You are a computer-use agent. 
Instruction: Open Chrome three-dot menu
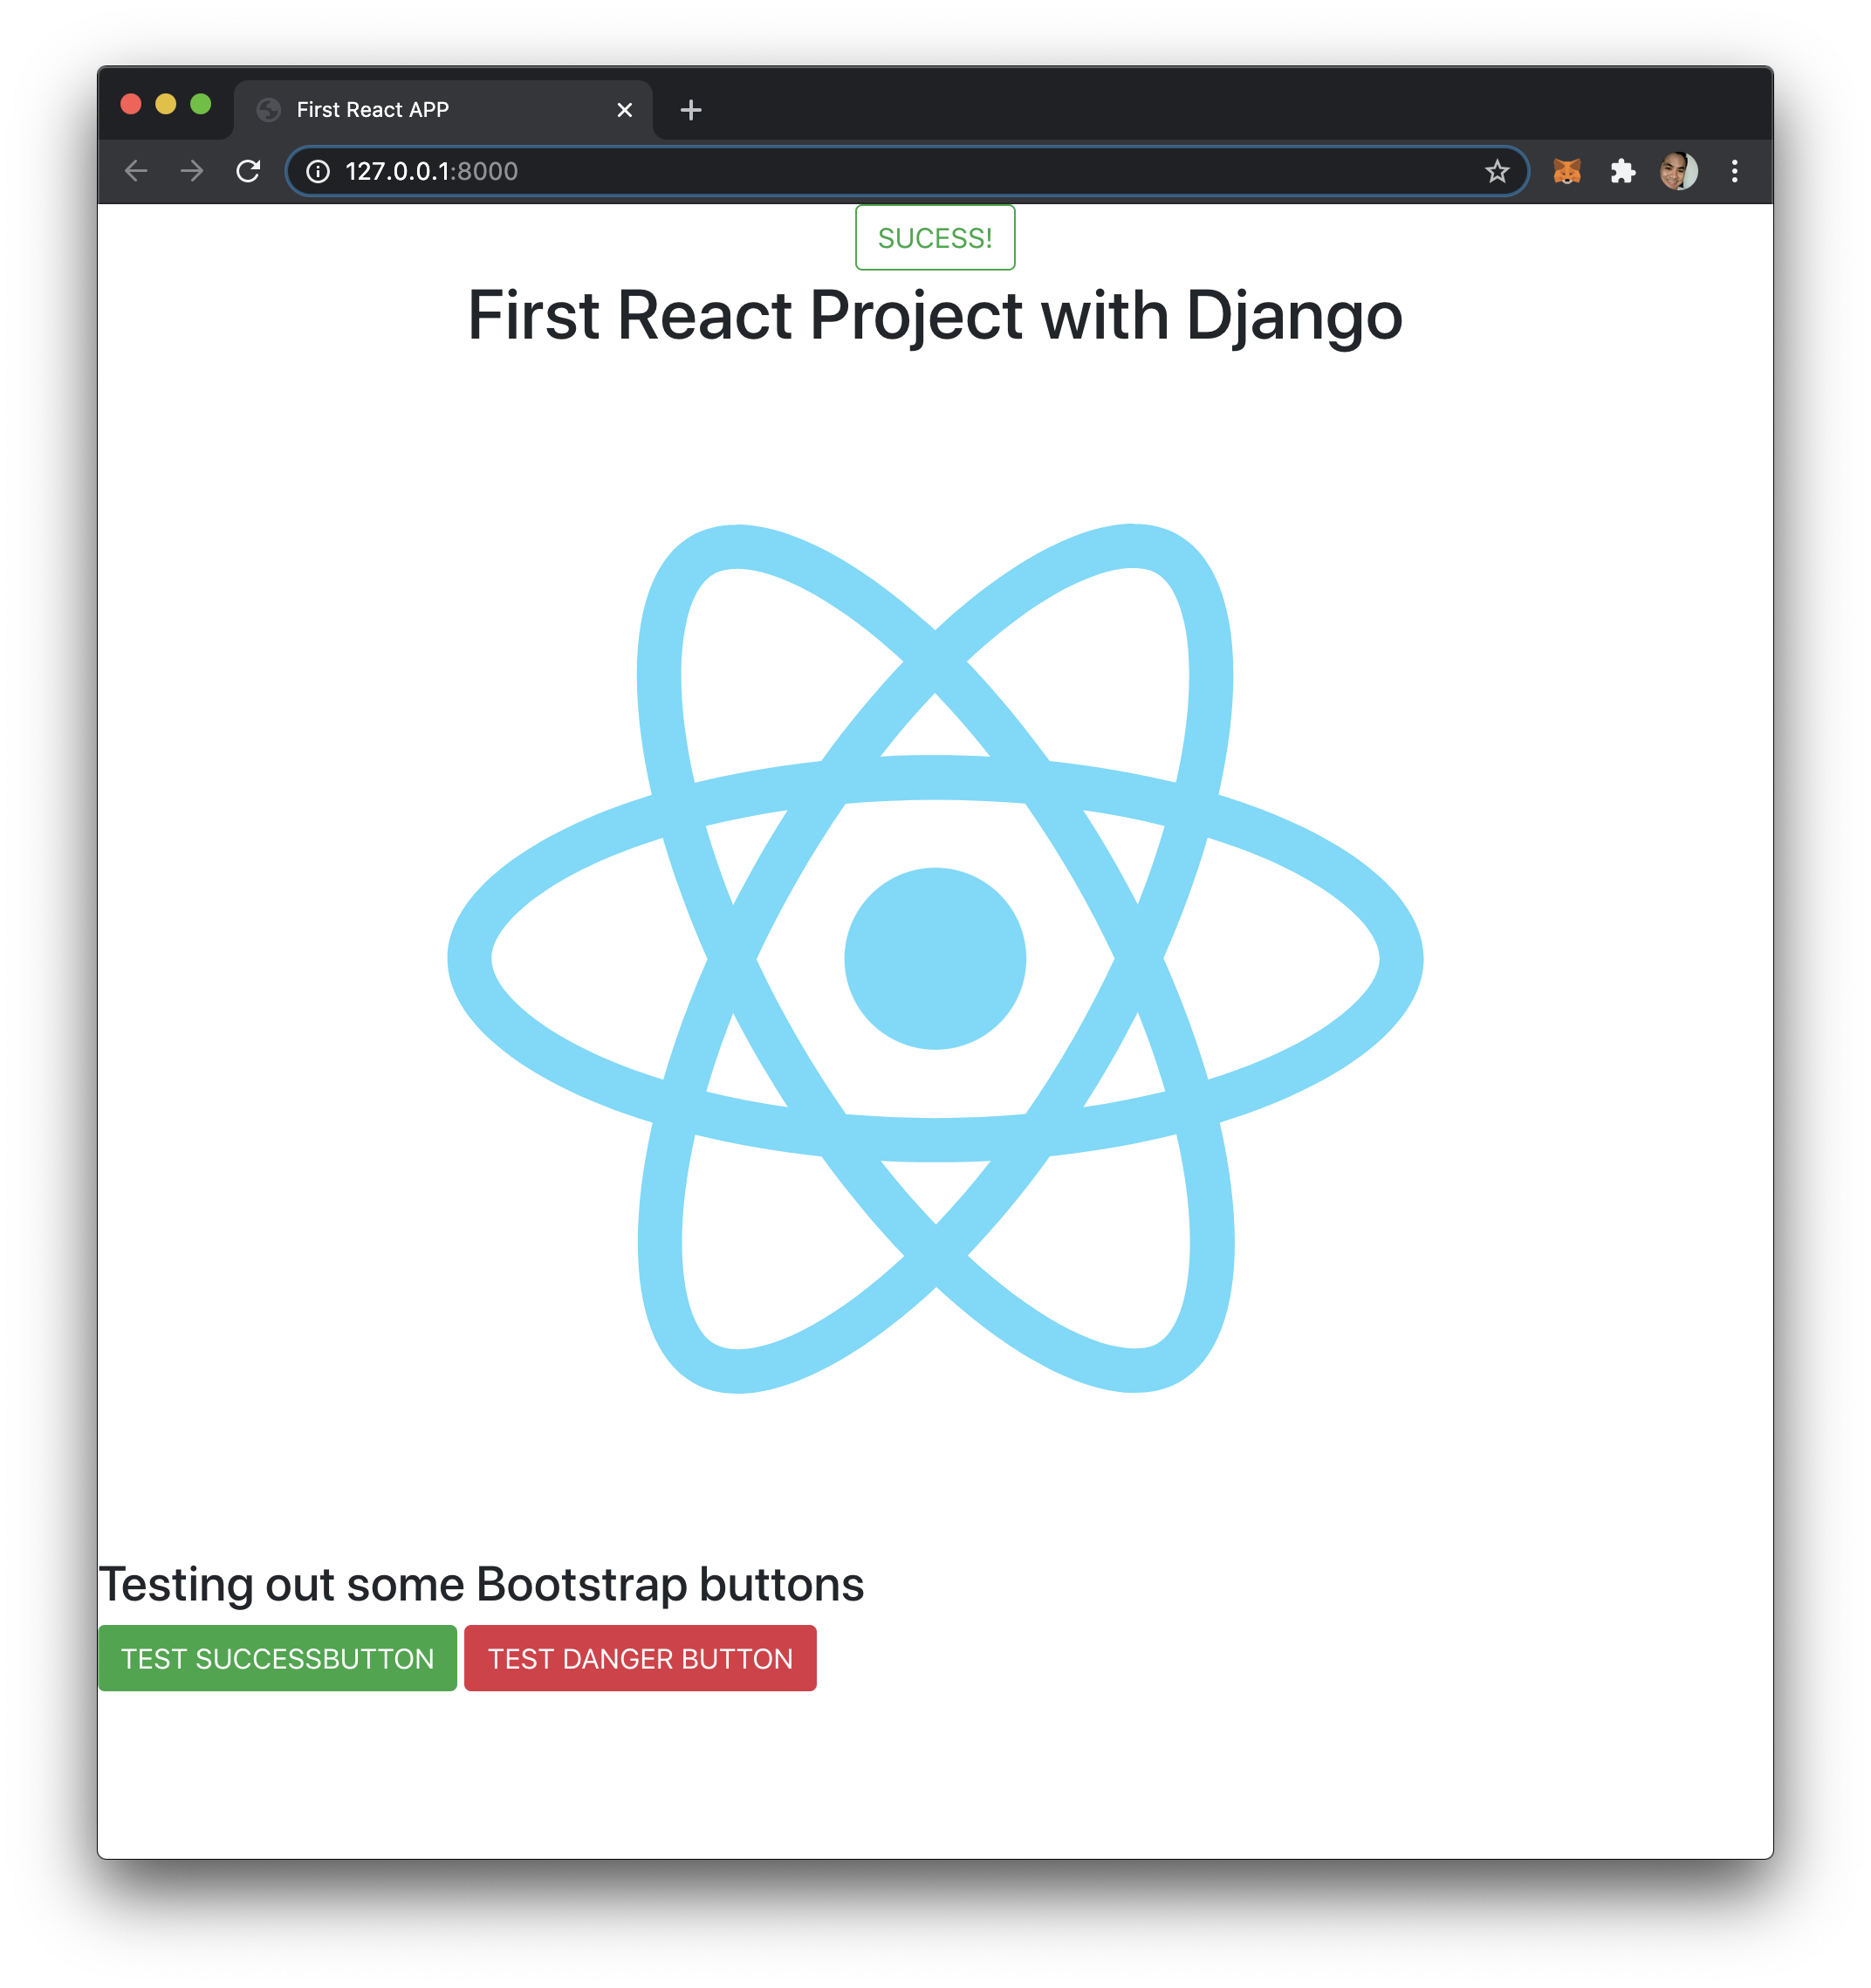click(x=1734, y=172)
